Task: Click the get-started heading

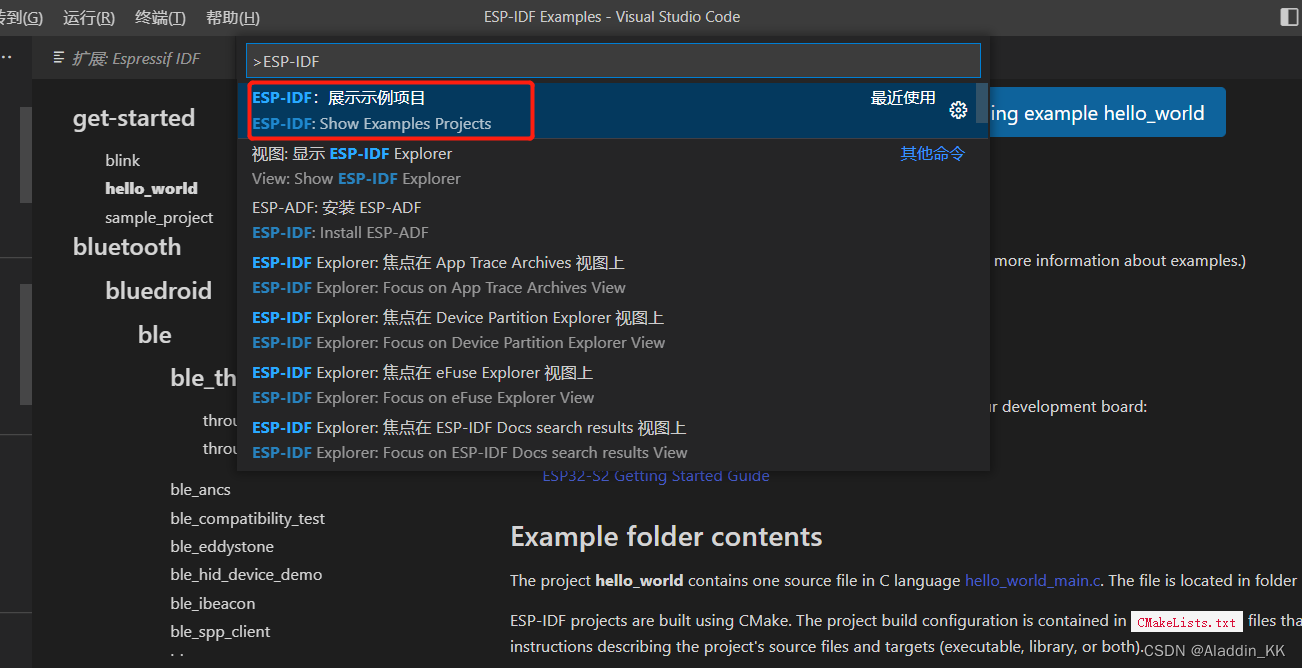Action: pyautogui.click(x=134, y=118)
